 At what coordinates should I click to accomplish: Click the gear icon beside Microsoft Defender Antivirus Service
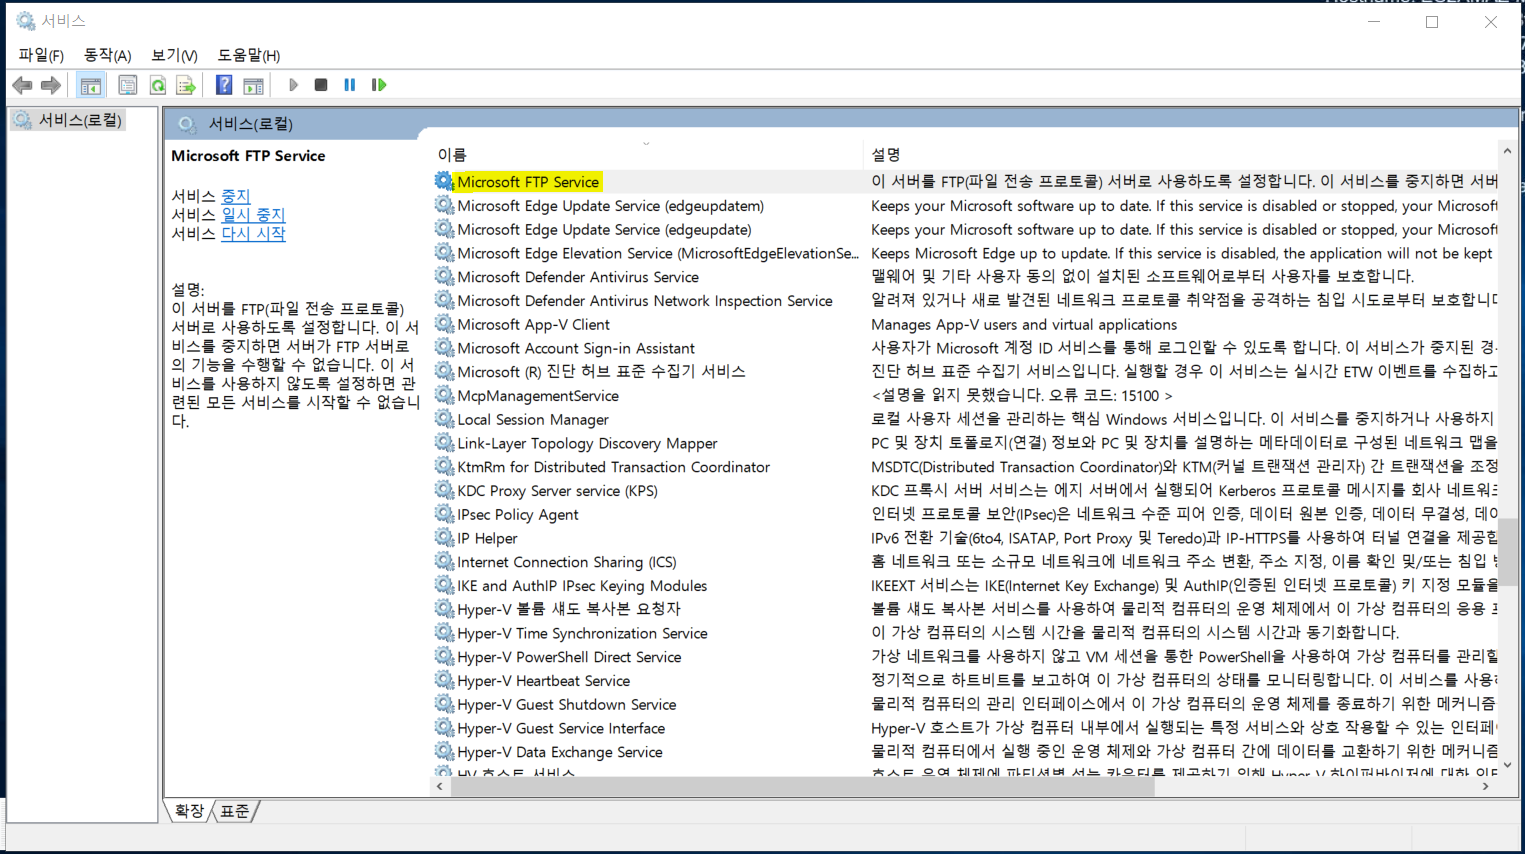[444, 276]
